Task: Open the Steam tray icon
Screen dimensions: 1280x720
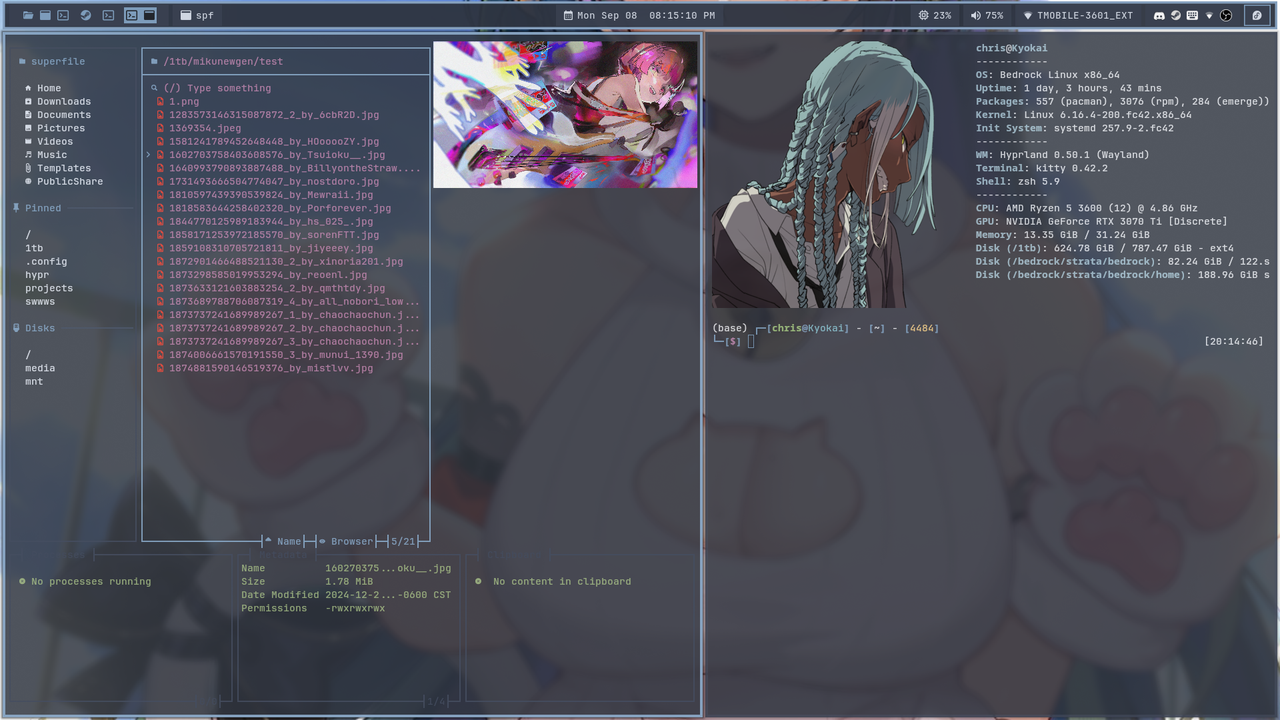Action: tap(1176, 15)
